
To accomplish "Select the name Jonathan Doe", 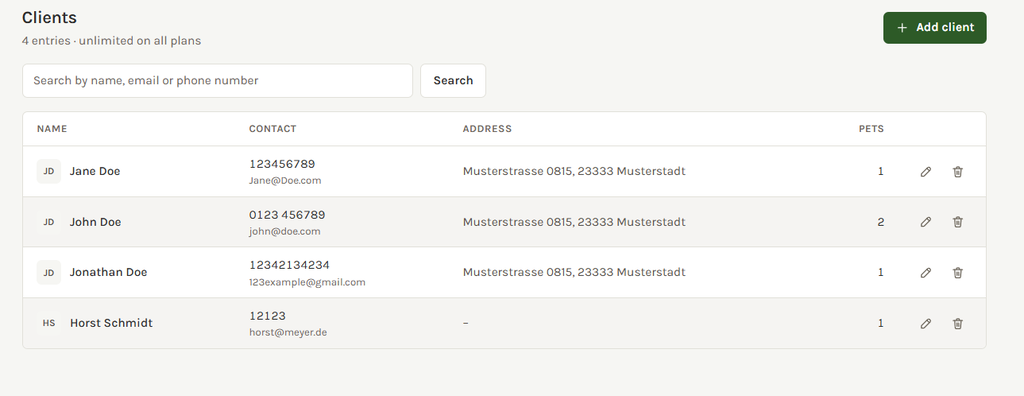I will tap(108, 272).
